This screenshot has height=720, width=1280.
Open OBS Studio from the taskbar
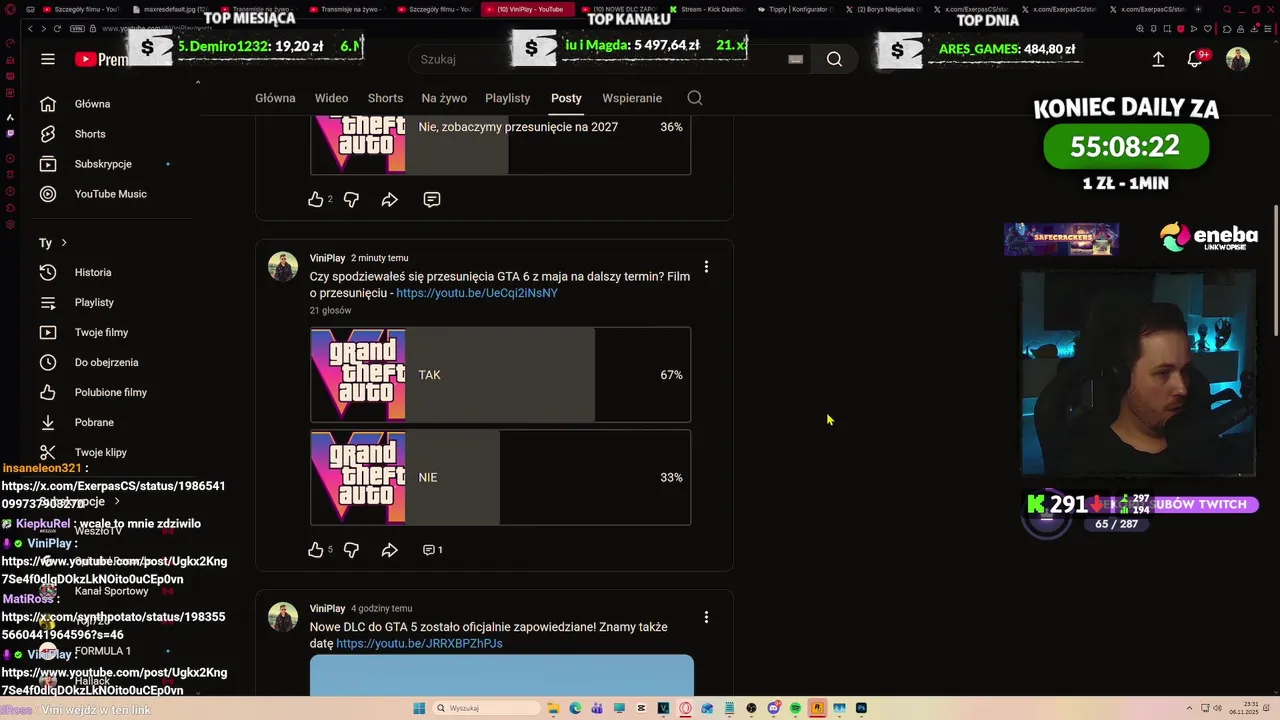coord(751,708)
